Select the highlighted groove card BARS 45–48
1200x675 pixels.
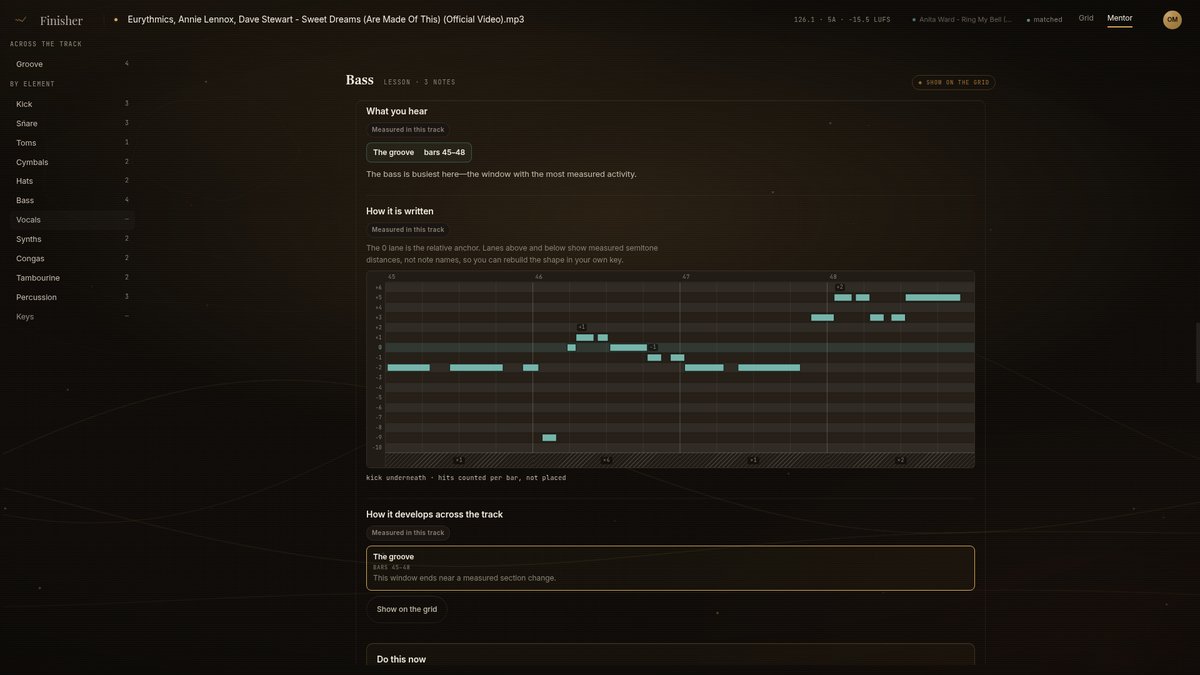pyautogui.click(x=670, y=568)
